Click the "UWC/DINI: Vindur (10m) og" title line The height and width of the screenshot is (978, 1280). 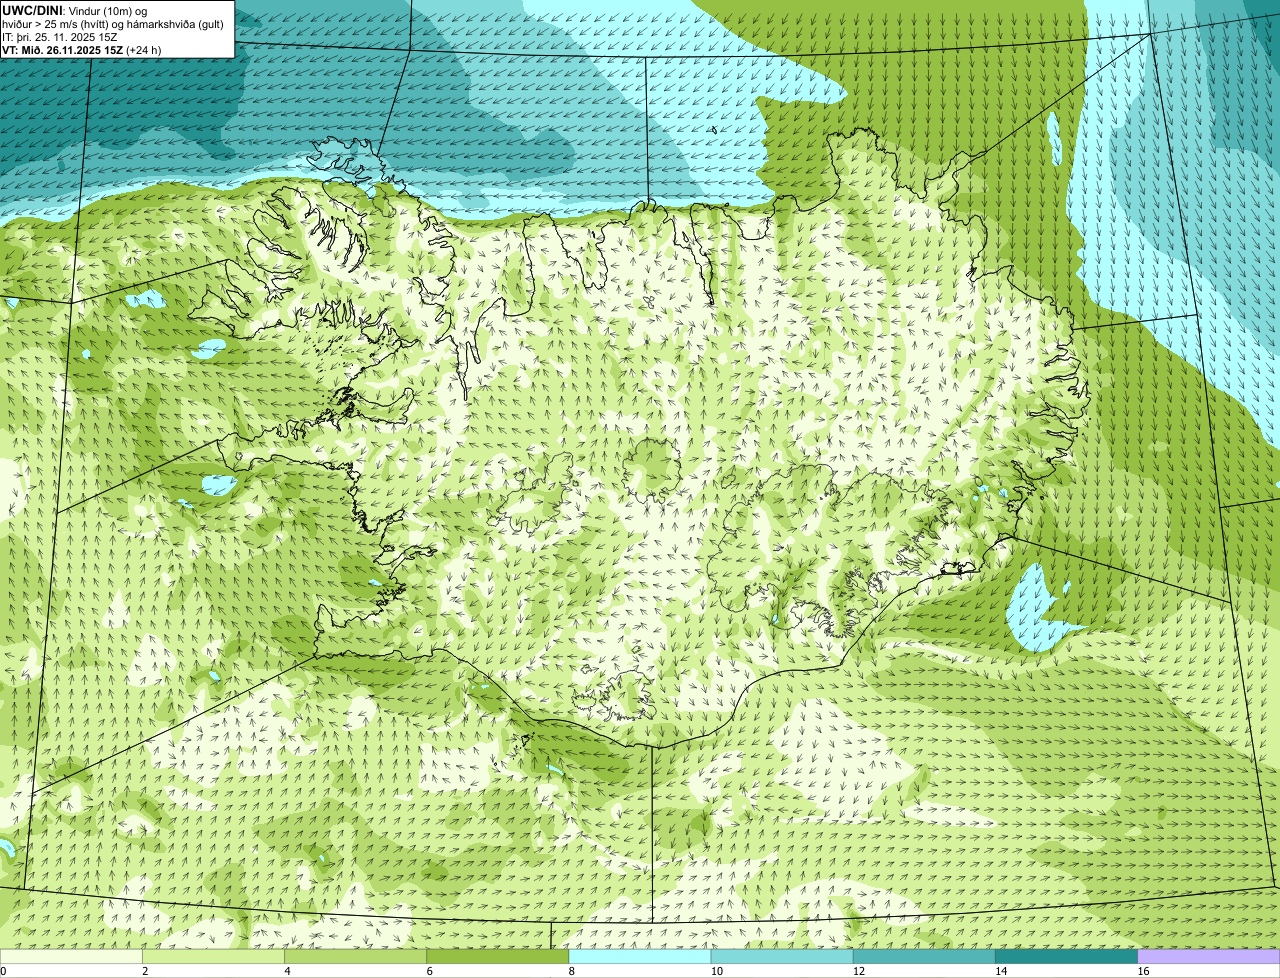pyautogui.click(x=75, y=10)
